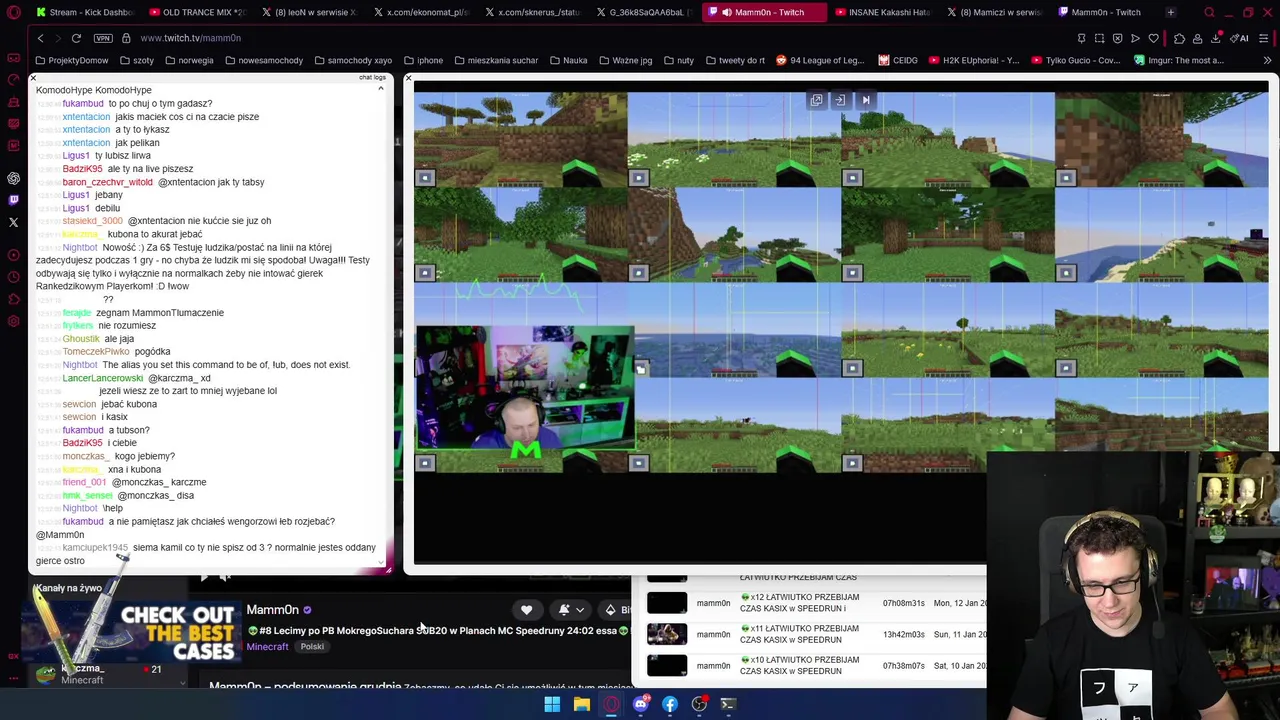This screenshot has height=720, width=1280.
Task: Open the tweety do rt bookmark folder
Action: click(734, 60)
